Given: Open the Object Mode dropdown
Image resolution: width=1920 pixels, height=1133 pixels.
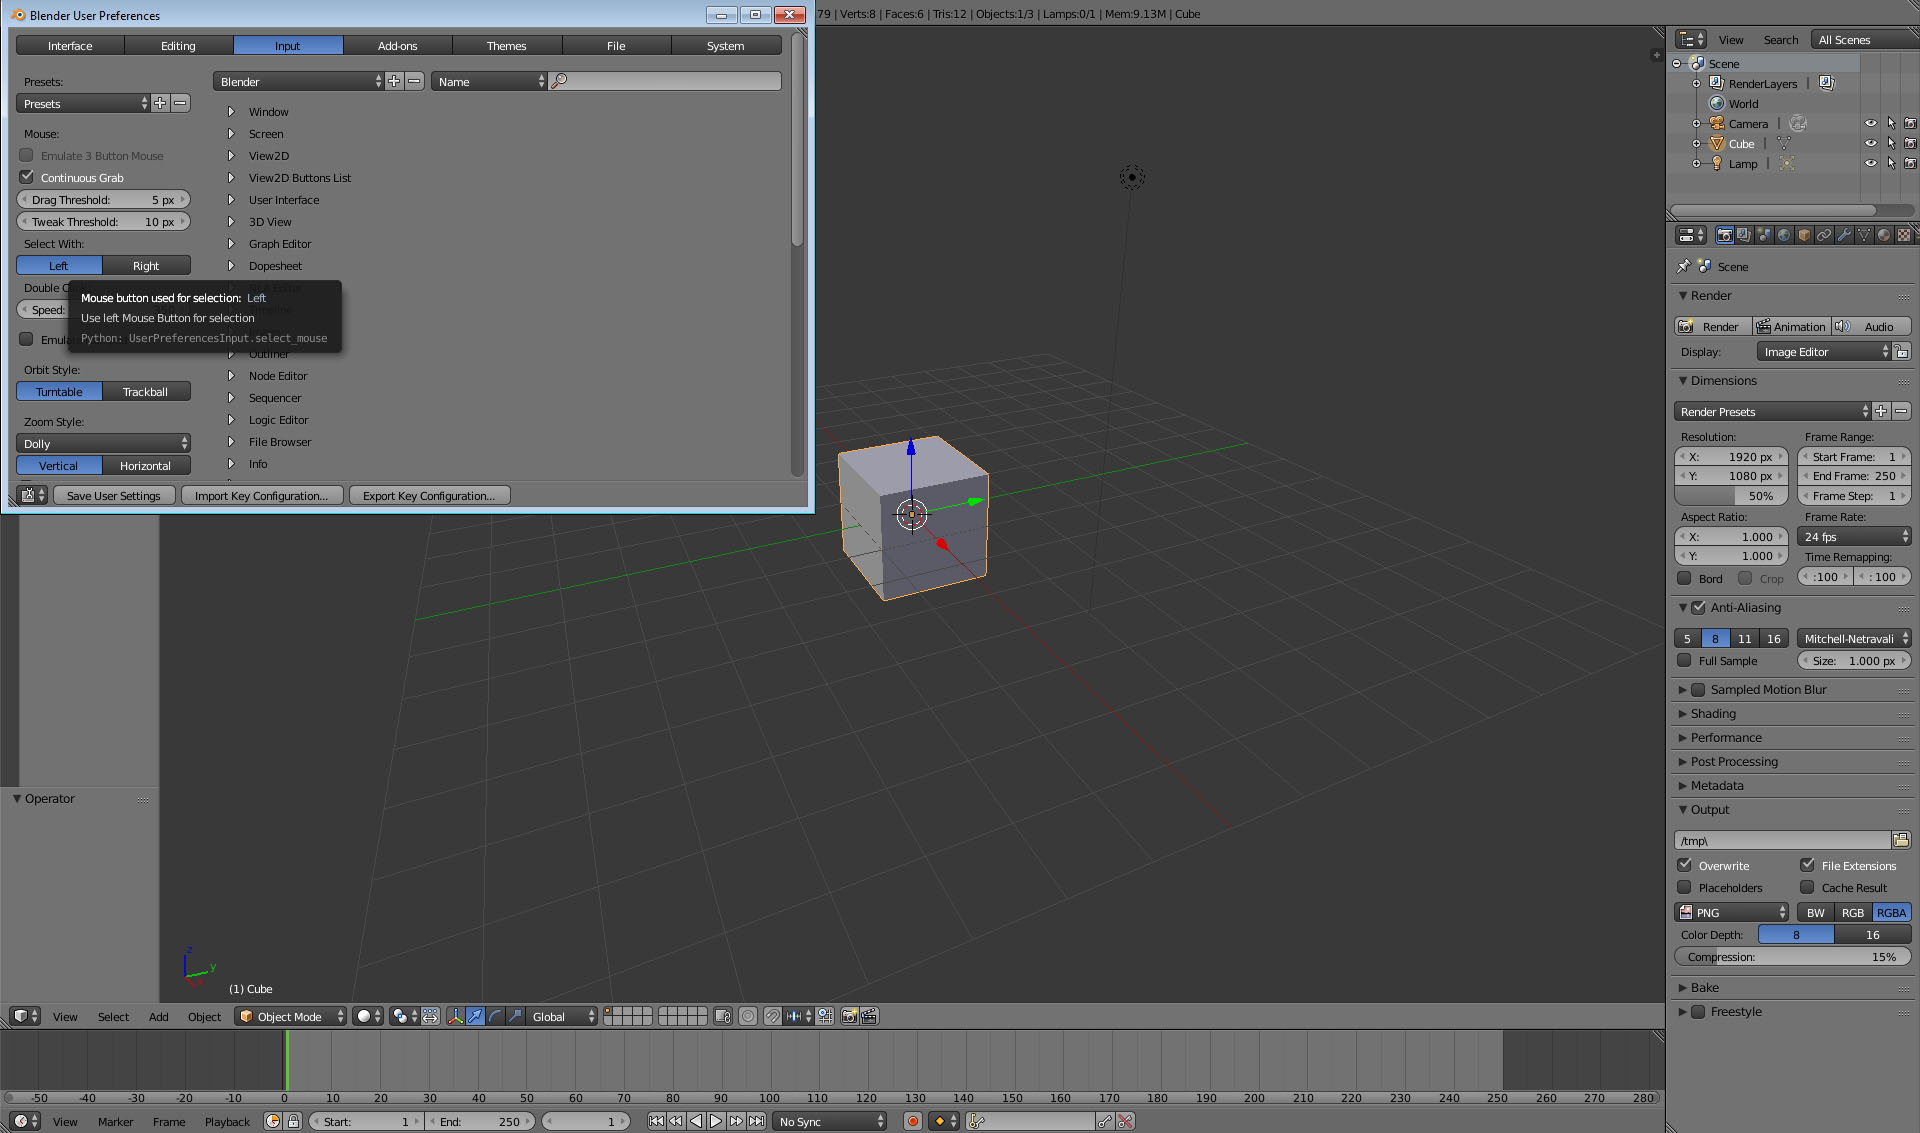Looking at the screenshot, I should click(x=291, y=1016).
